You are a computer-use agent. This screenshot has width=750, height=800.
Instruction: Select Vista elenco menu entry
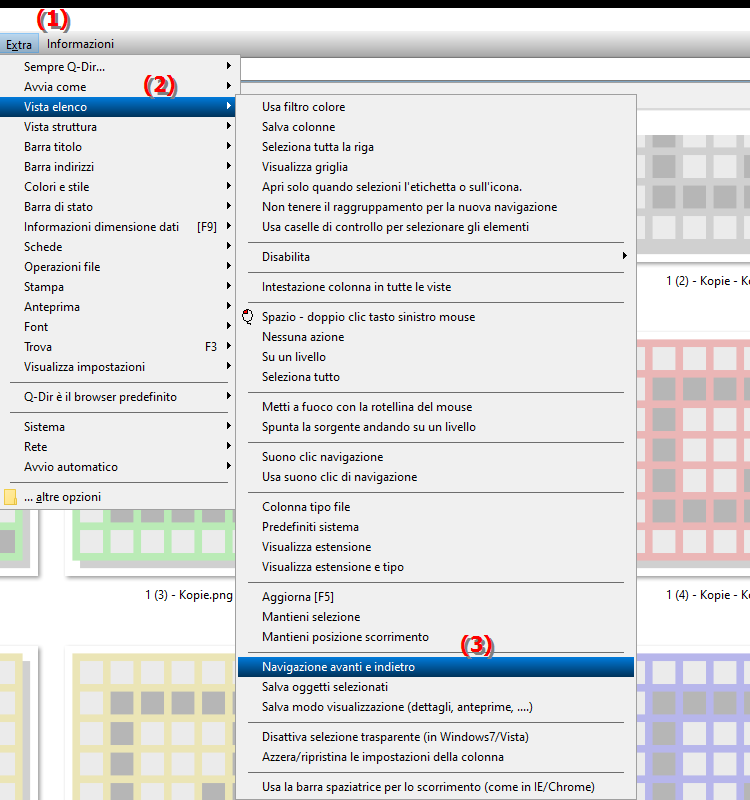(x=117, y=107)
